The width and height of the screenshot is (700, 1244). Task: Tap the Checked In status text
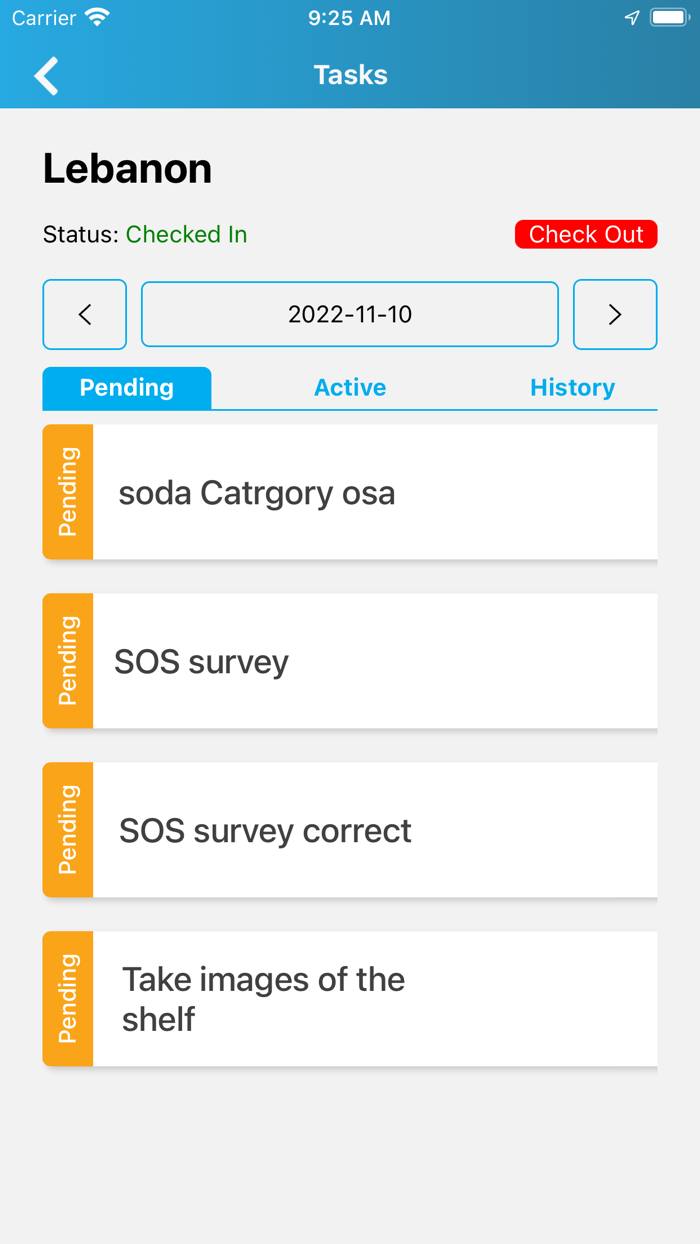pos(187,234)
